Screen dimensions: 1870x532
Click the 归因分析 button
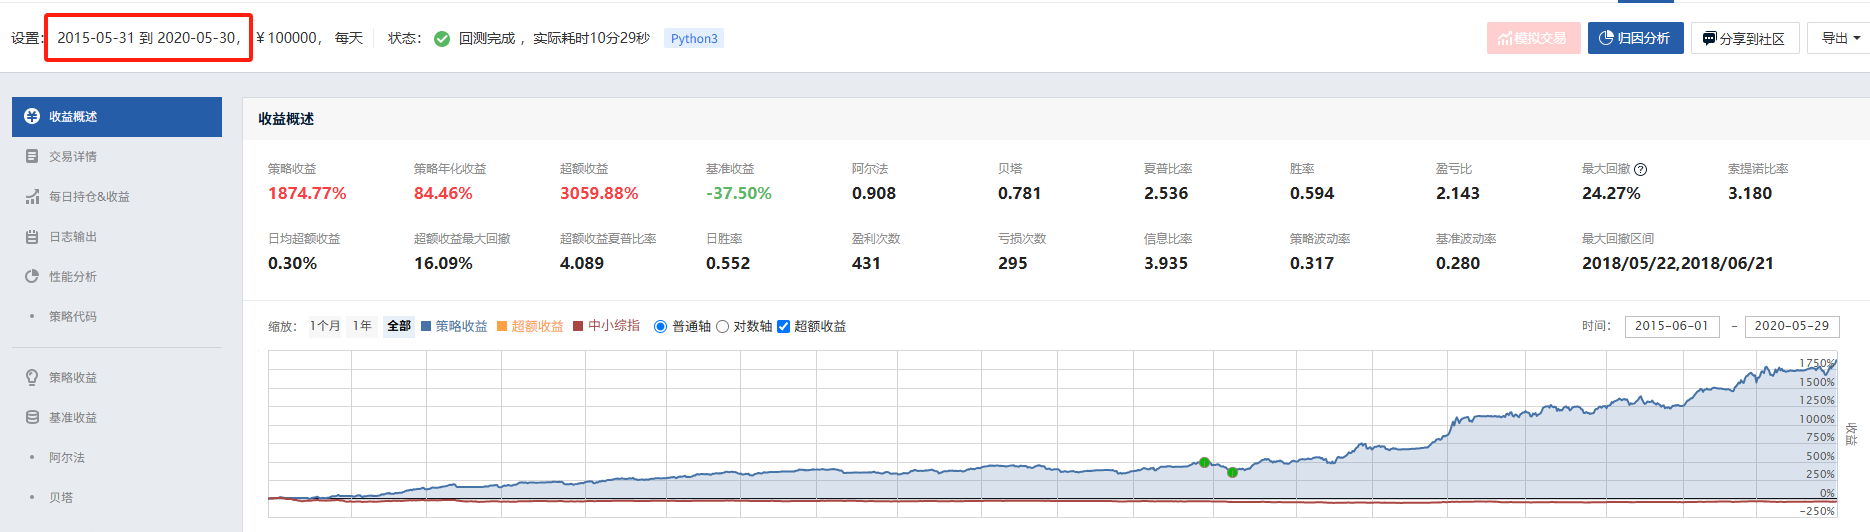1635,39
